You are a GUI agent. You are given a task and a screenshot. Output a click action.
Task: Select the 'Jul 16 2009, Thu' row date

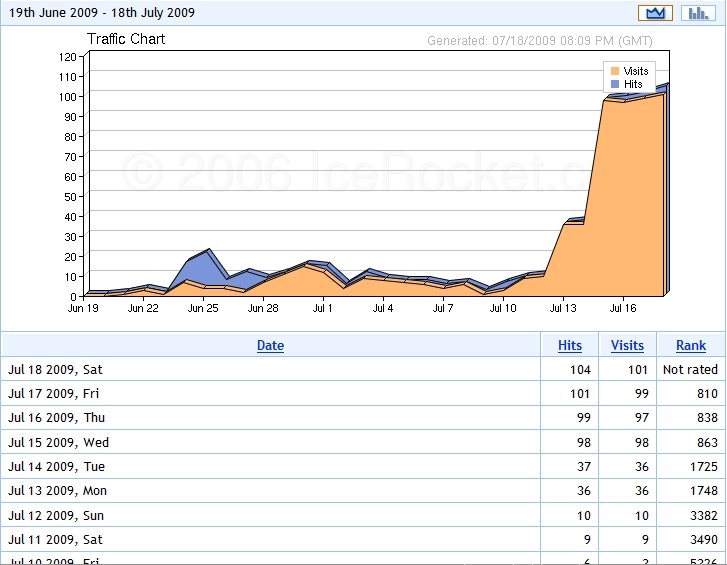(57, 418)
